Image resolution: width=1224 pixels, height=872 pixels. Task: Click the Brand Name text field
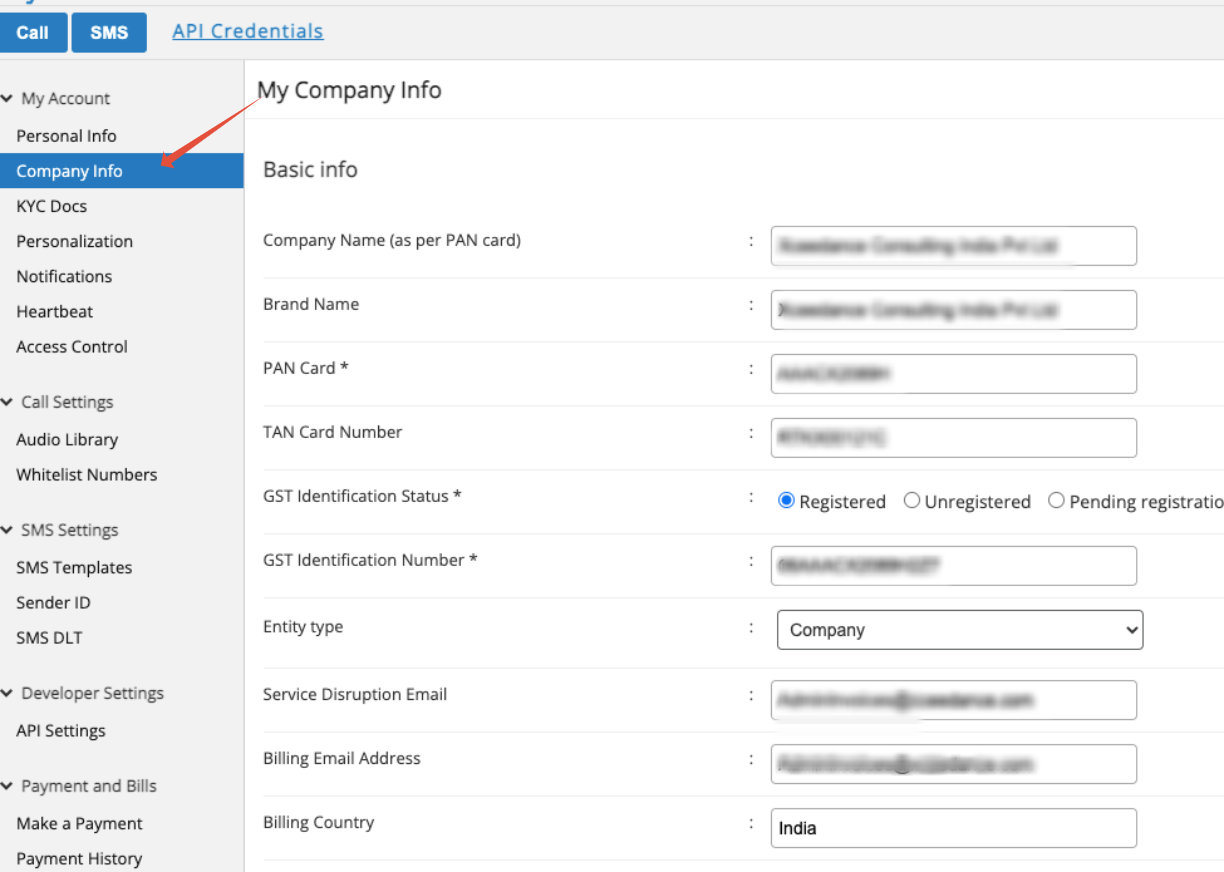click(954, 310)
